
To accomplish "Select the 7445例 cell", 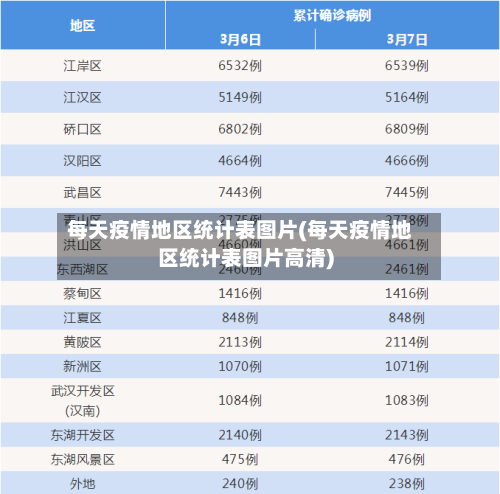I will tap(407, 192).
